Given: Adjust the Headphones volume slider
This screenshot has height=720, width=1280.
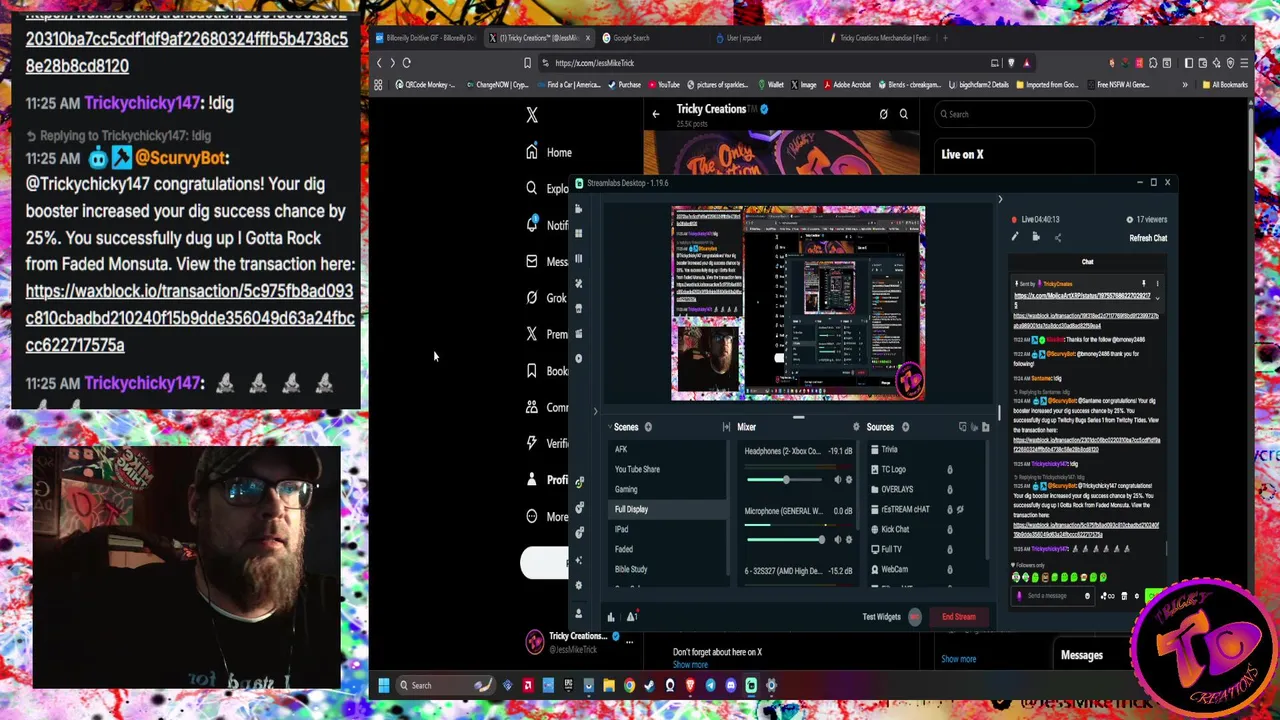Looking at the screenshot, I should [786, 480].
